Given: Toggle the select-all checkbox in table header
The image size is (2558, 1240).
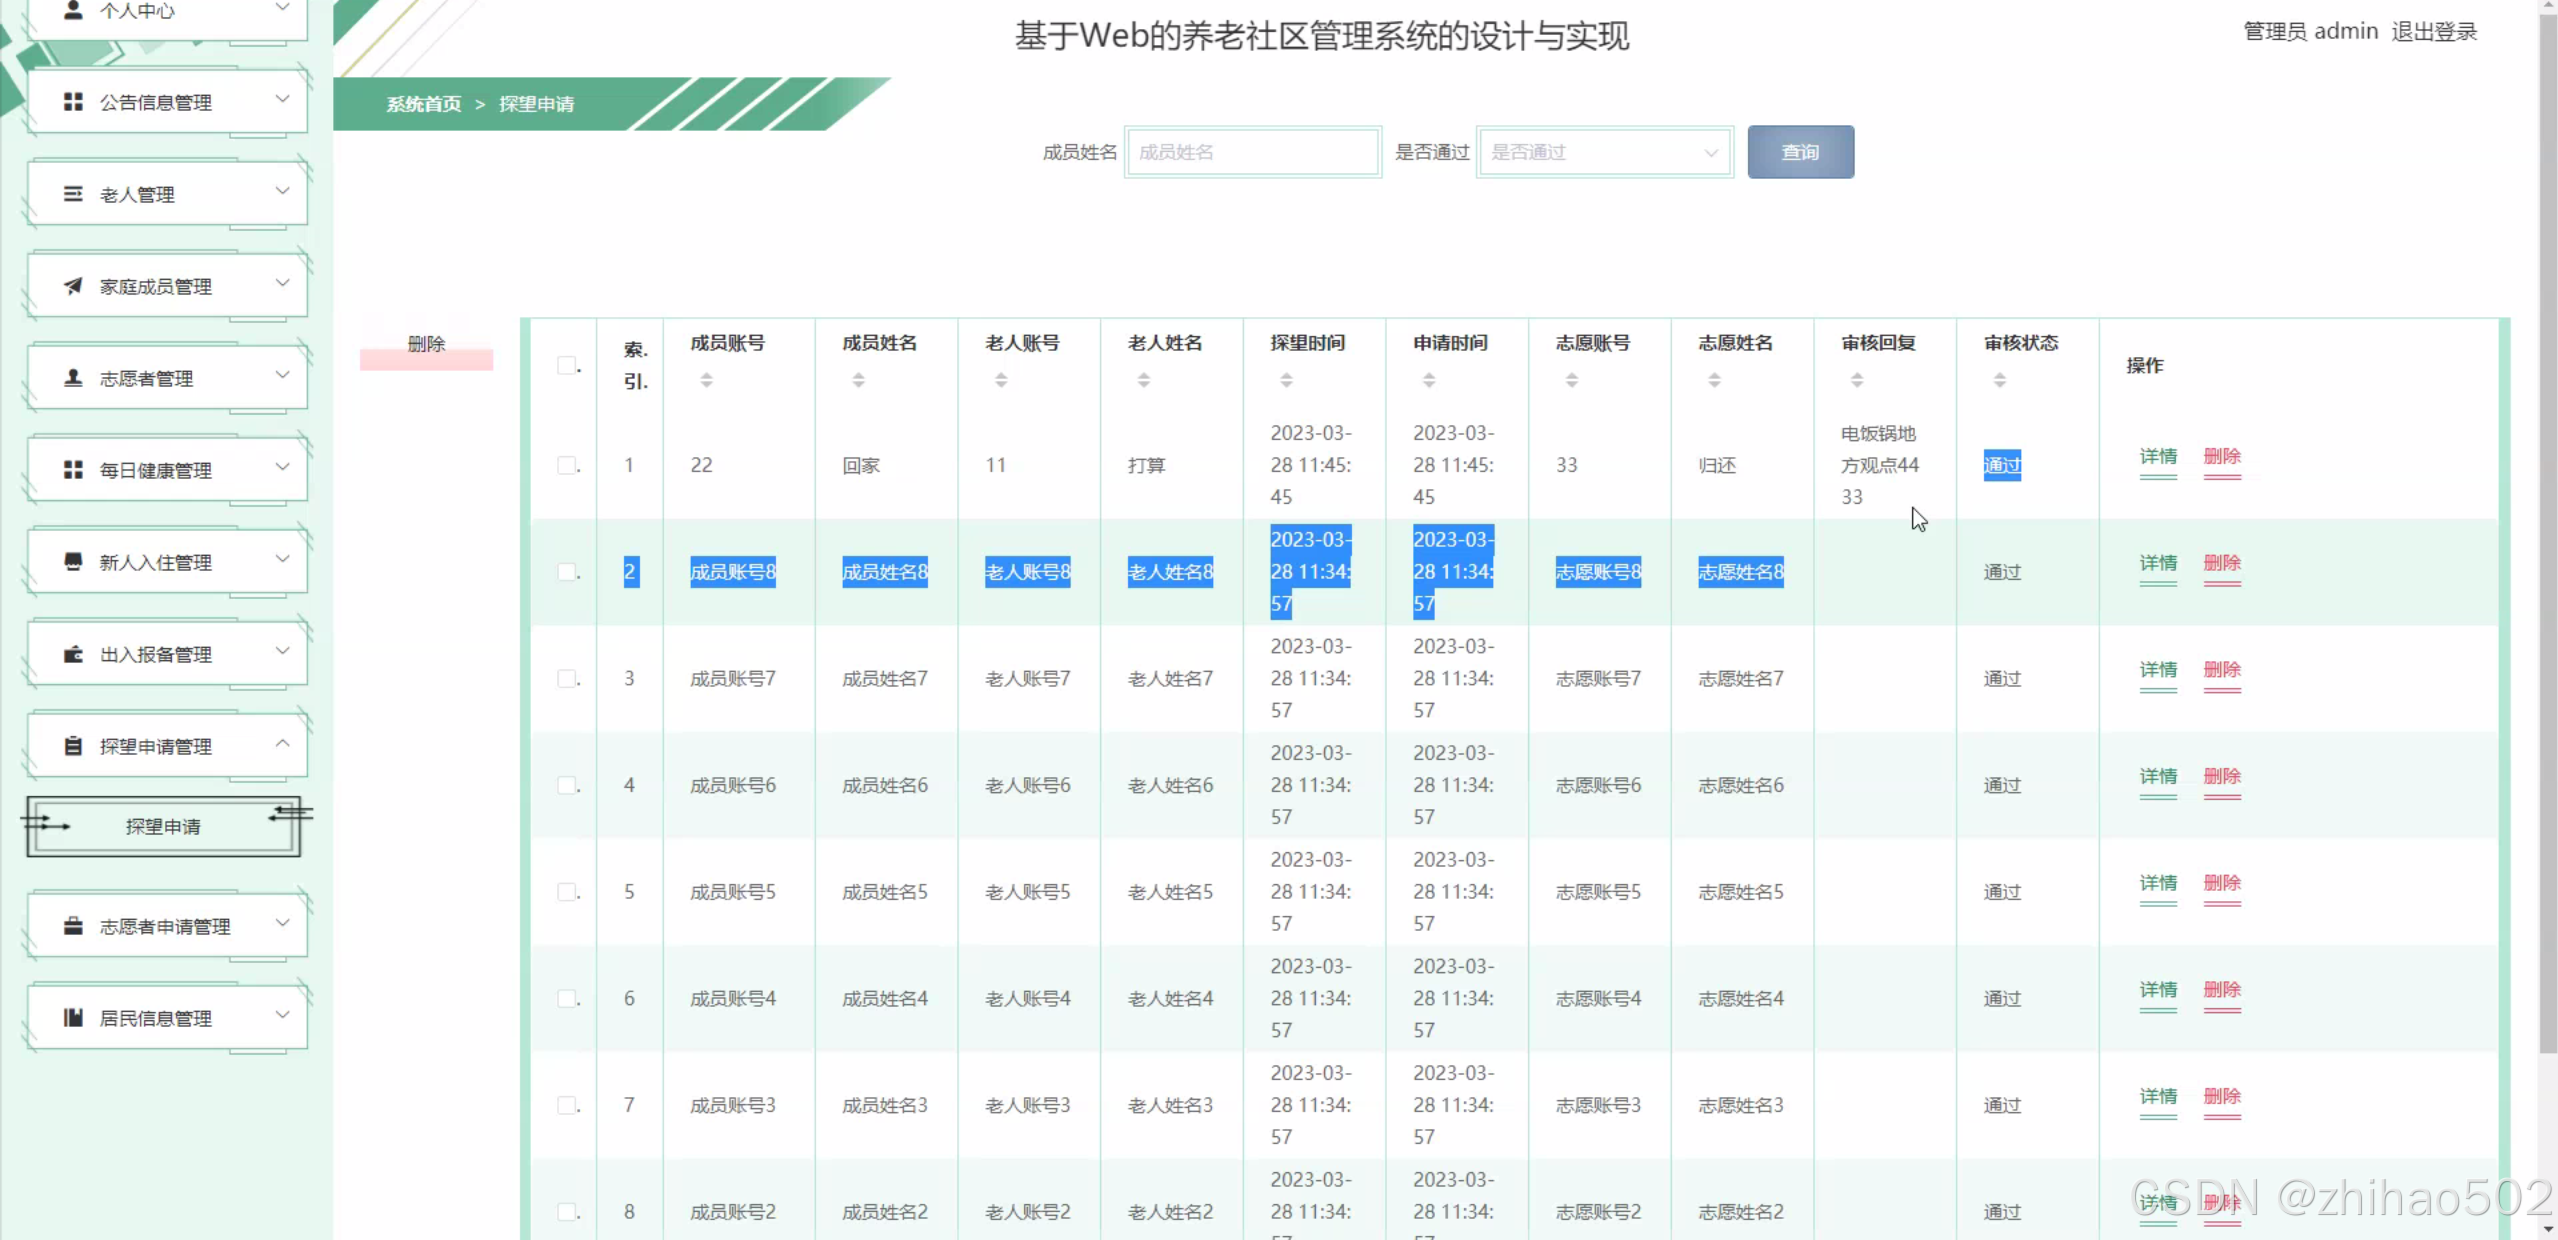Looking at the screenshot, I should coord(567,365).
